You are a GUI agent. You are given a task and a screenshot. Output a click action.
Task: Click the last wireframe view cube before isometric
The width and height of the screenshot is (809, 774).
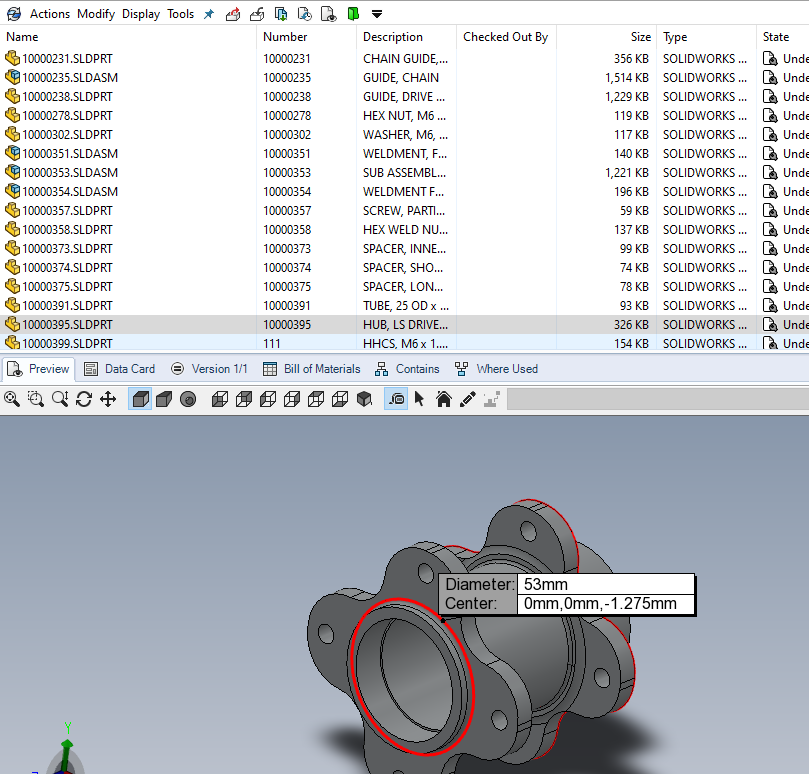(x=340, y=399)
